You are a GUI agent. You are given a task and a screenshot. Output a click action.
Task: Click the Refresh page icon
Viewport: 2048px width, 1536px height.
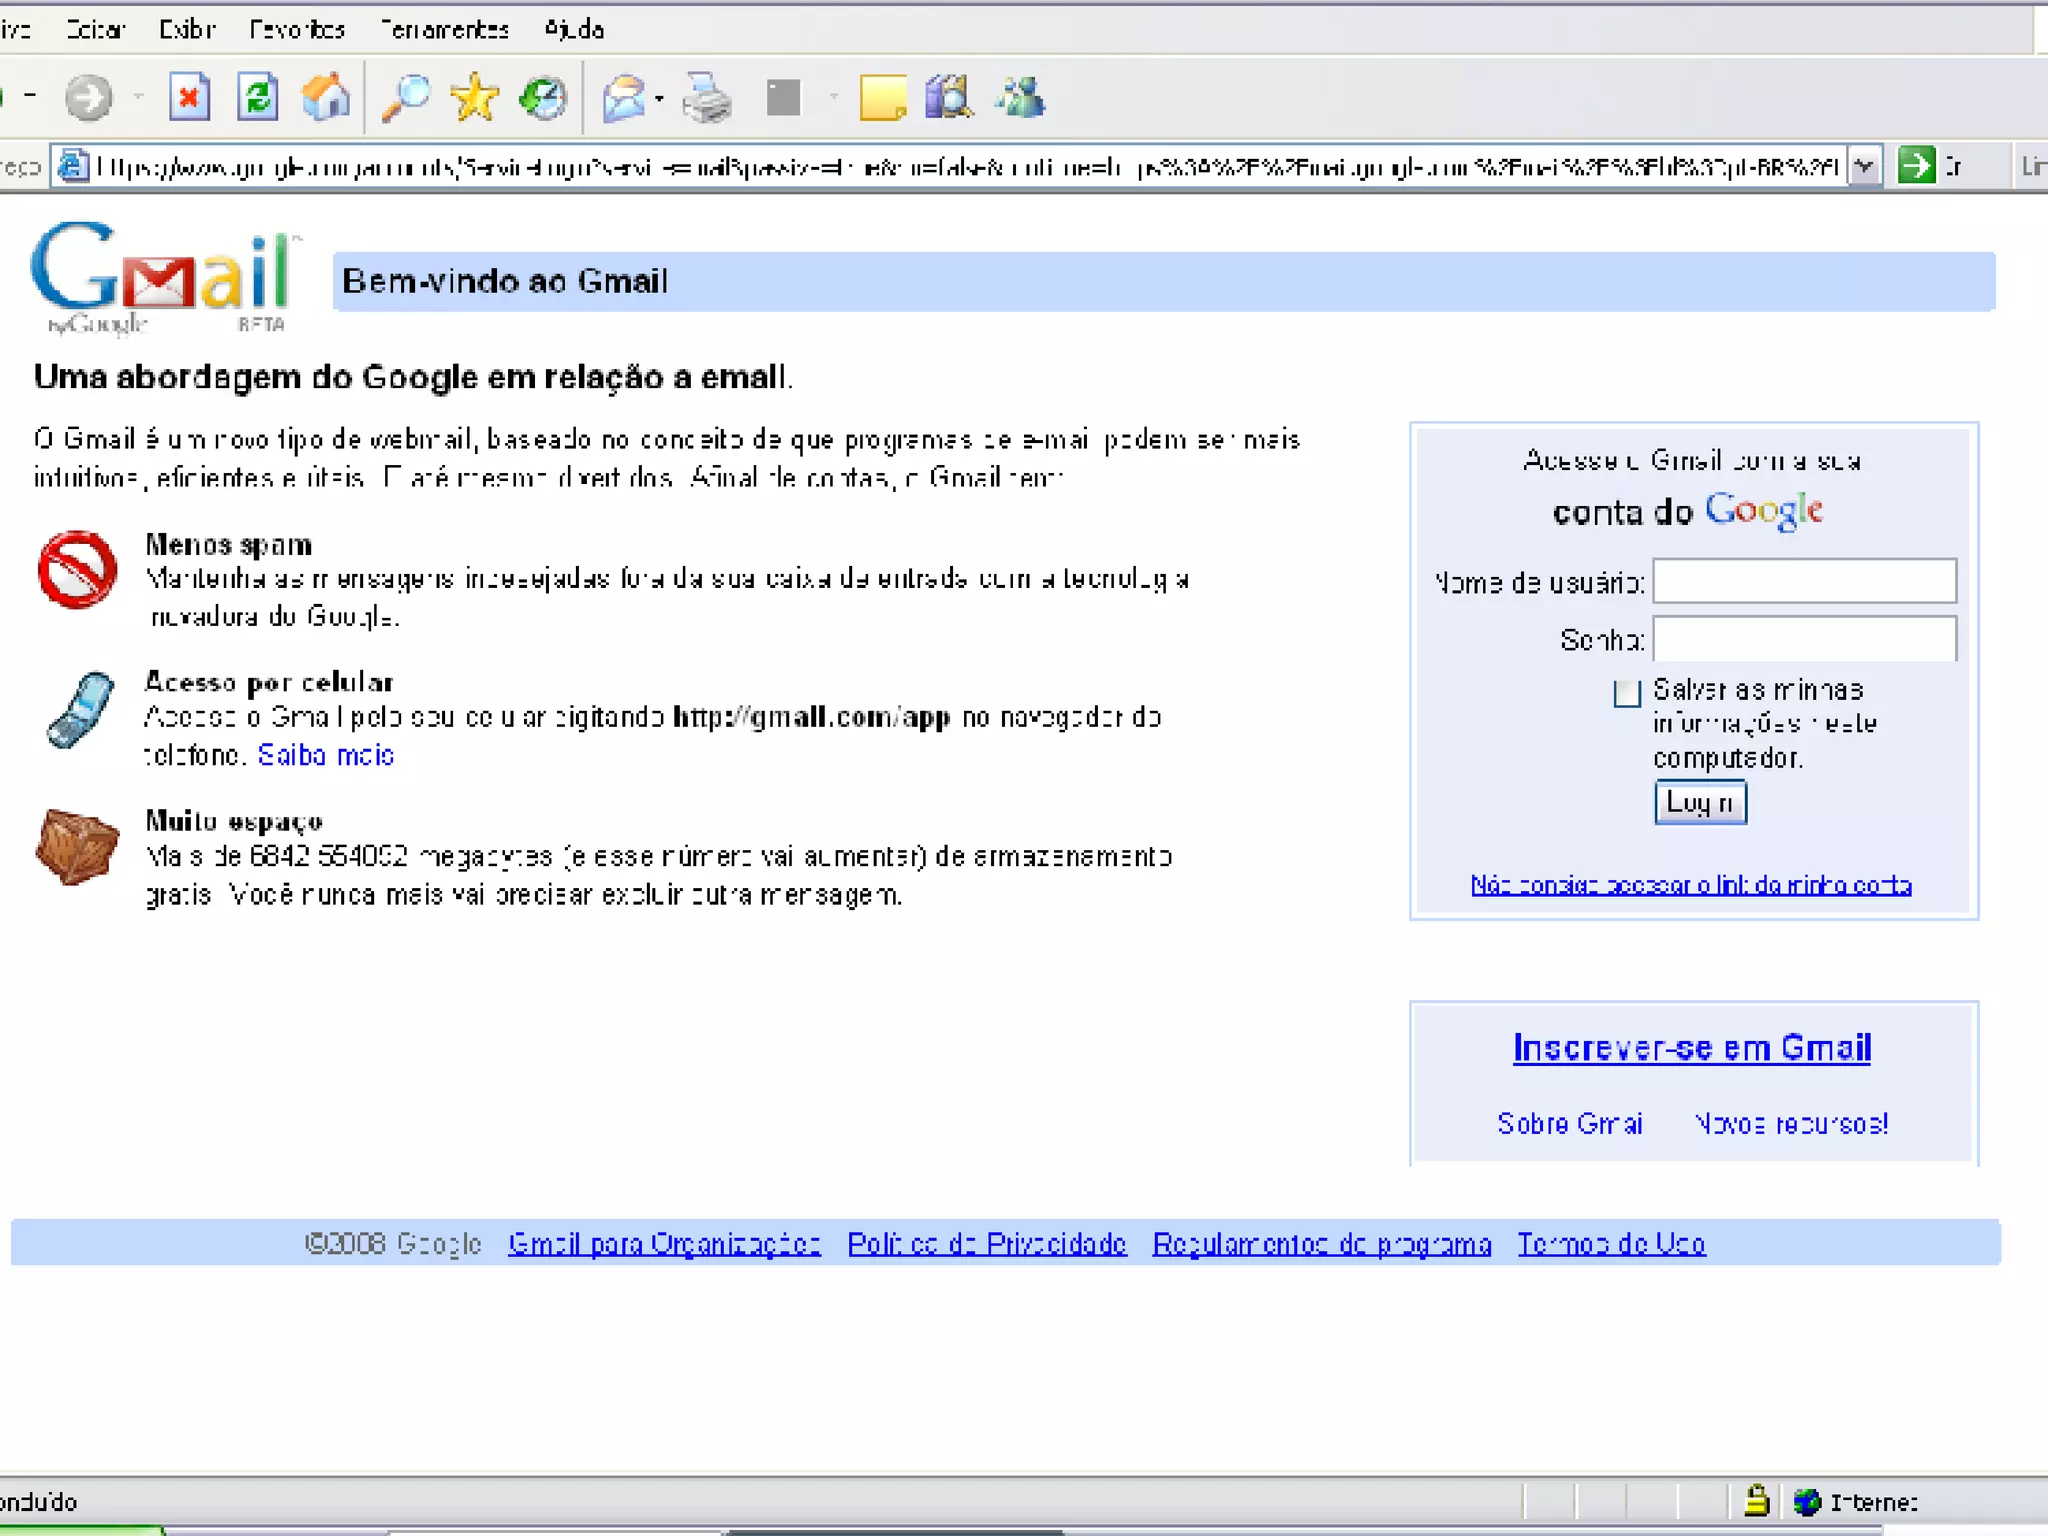(x=258, y=98)
